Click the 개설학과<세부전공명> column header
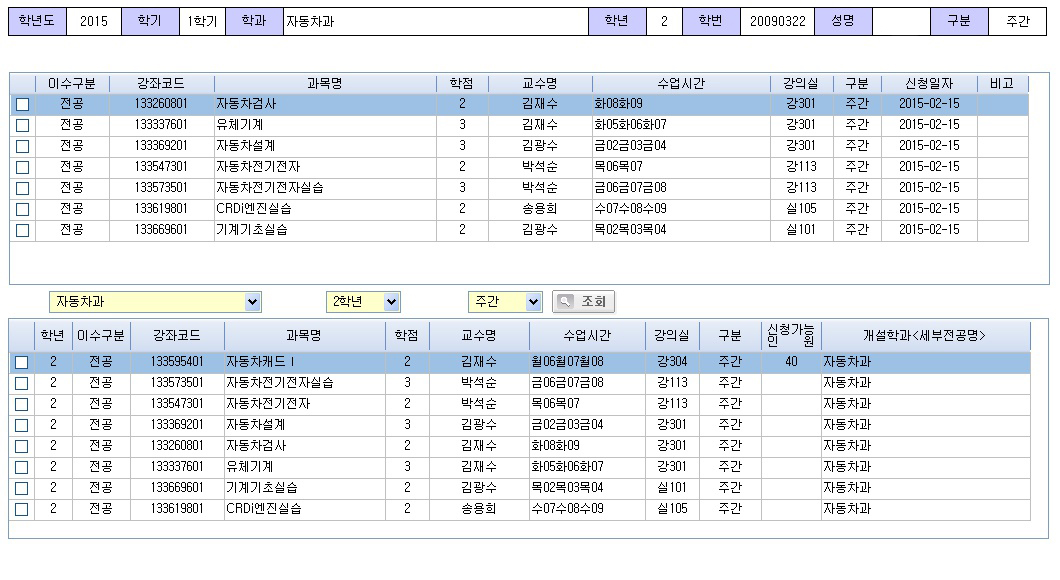Image resolution: width=1060 pixels, height=580 pixels. (925, 336)
